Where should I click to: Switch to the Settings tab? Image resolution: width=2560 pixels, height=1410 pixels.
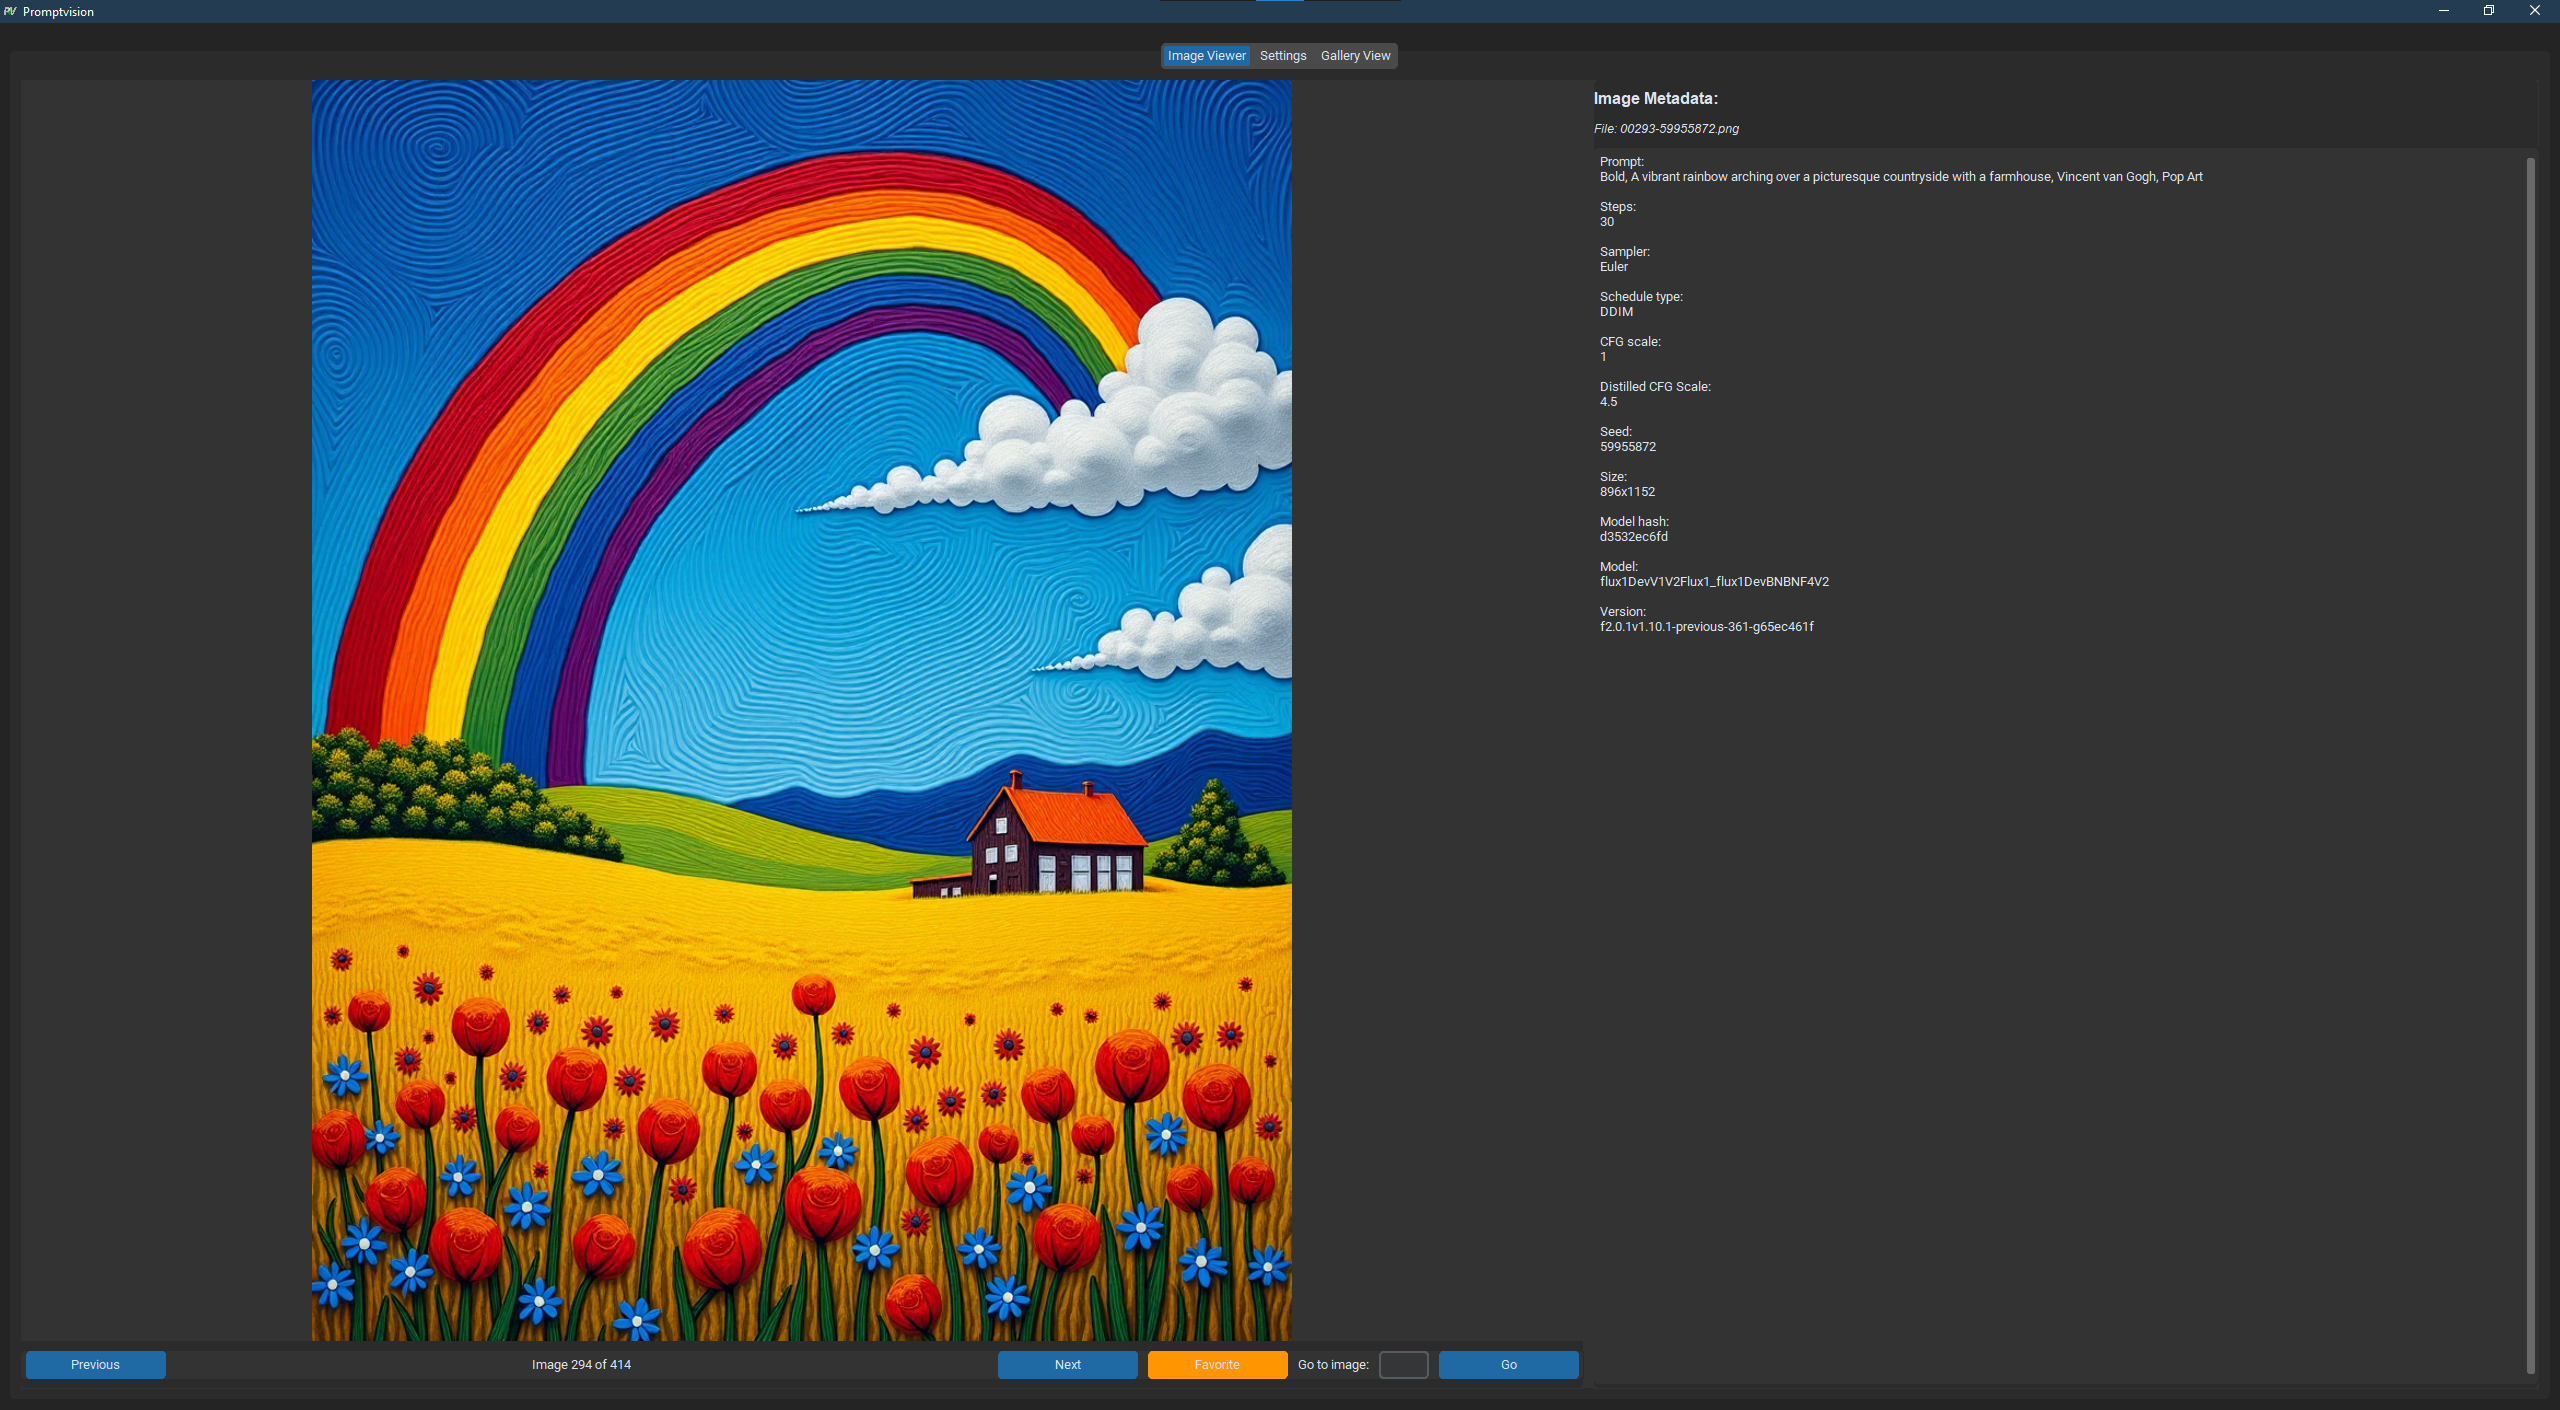1282,56
